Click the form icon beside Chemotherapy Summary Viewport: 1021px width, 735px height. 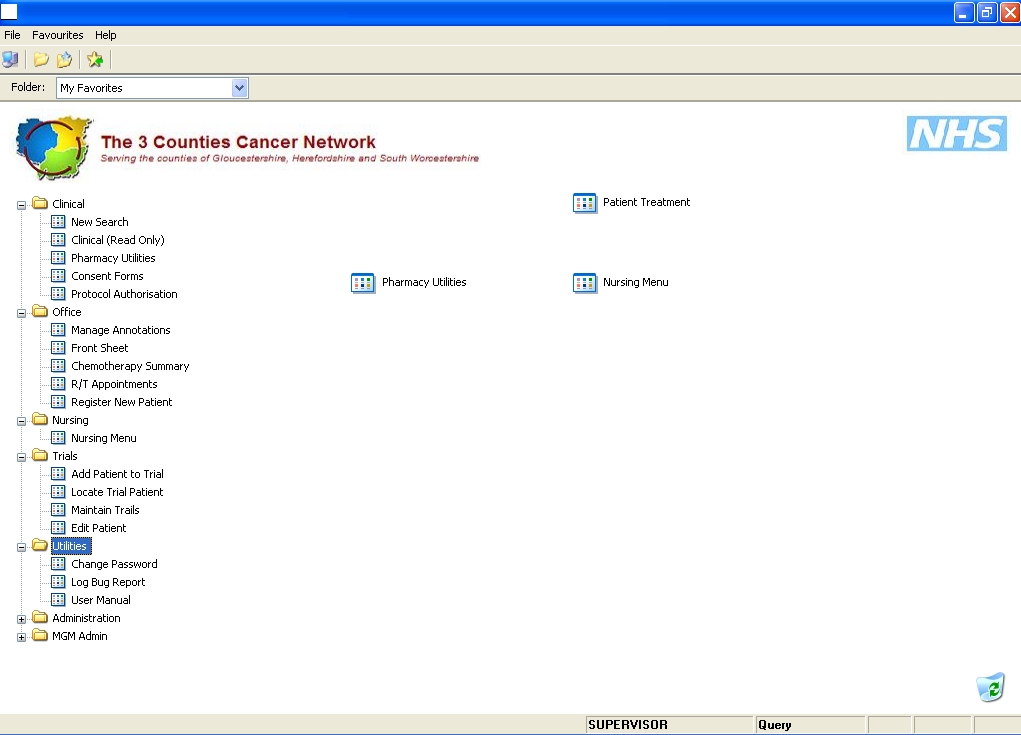tap(58, 365)
